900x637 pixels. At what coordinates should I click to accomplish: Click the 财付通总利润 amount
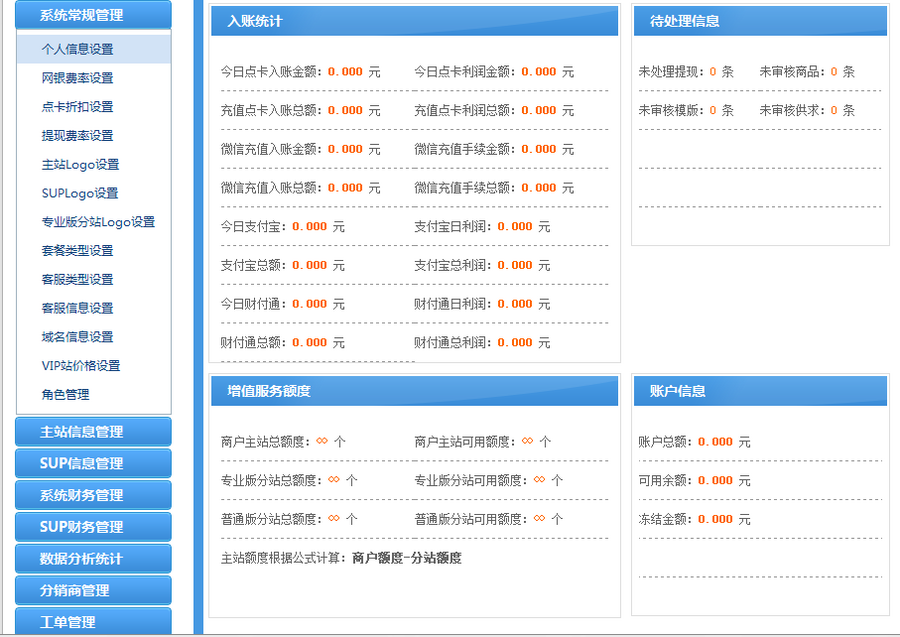(x=515, y=343)
